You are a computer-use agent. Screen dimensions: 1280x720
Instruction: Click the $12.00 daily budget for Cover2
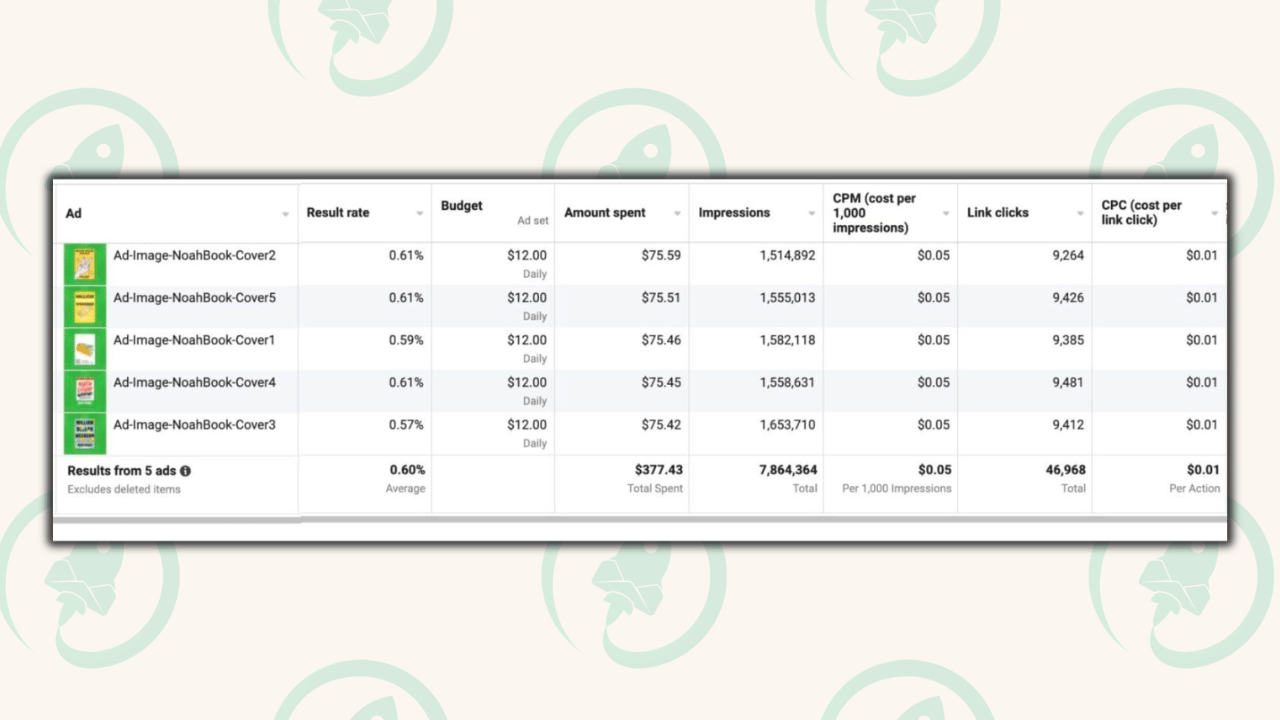click(527, 255)
